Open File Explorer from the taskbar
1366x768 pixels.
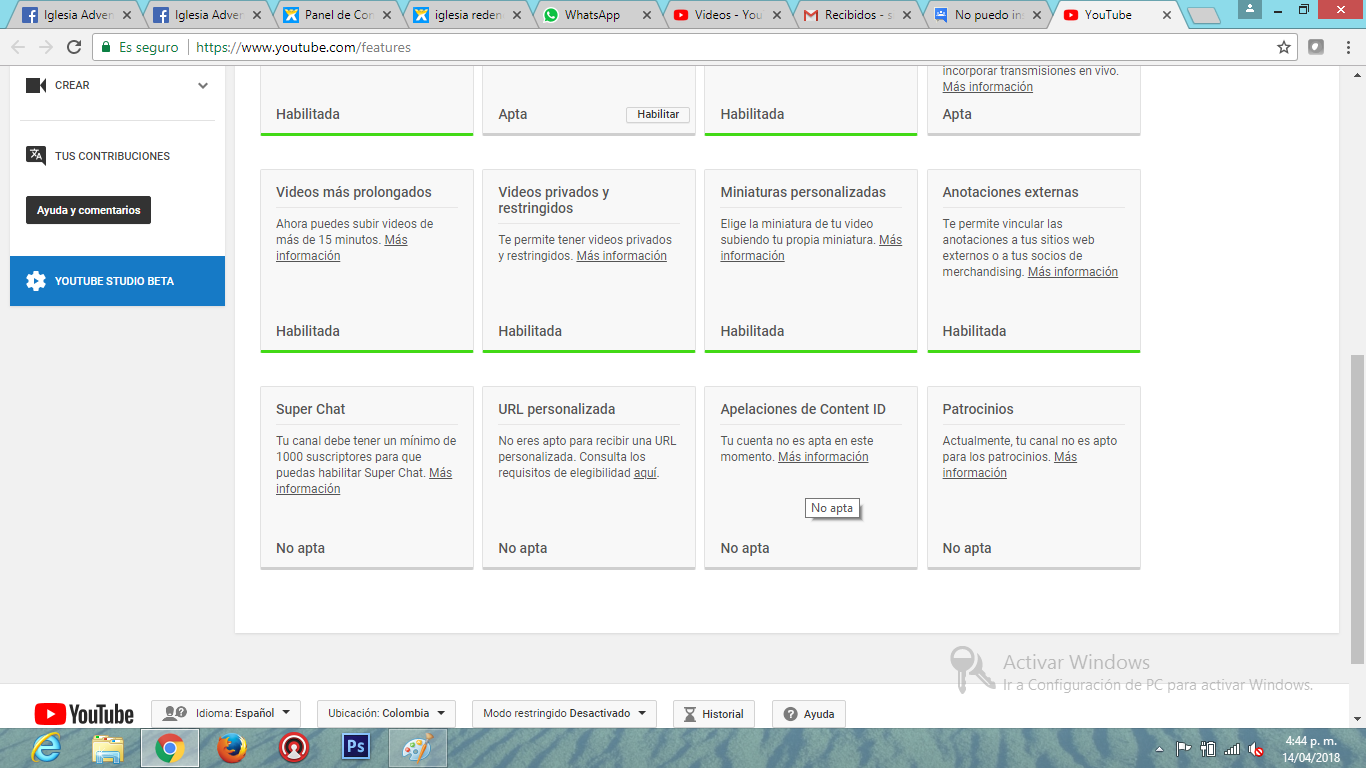coord(108,748)
